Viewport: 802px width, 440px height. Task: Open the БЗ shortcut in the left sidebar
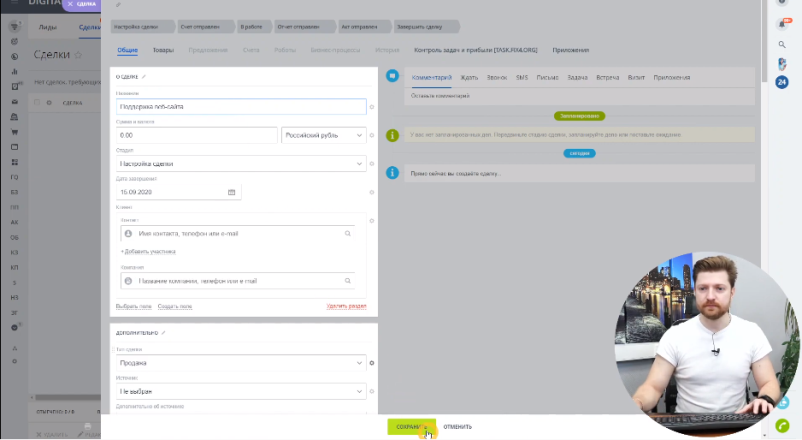[x=14, y=192]
